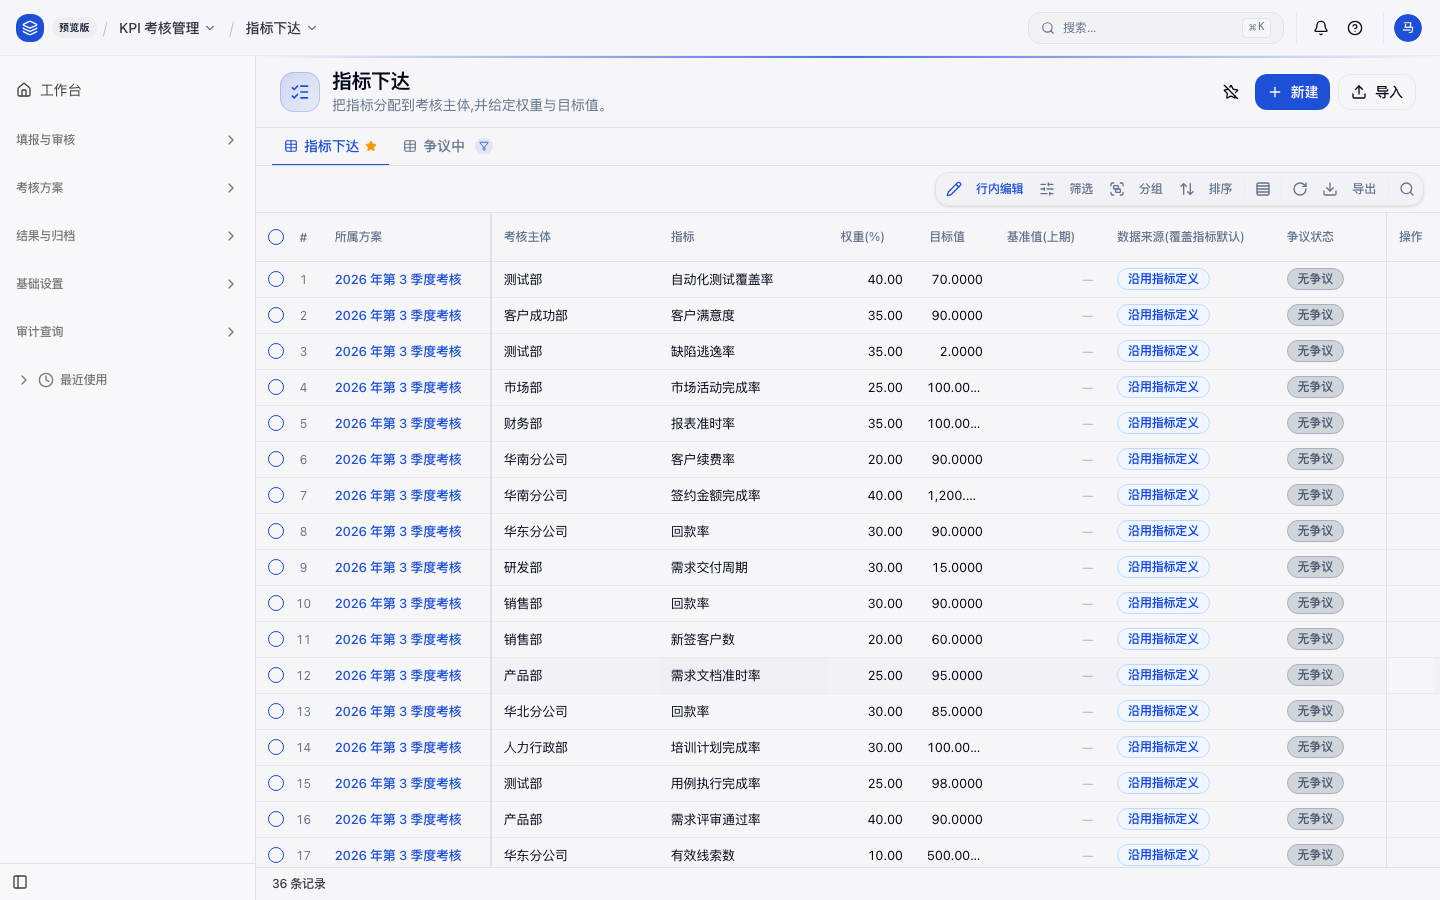Select row 7 (华南分公司 签约金额完成率)
1440x900 pixels.
(x=276, y=495)
